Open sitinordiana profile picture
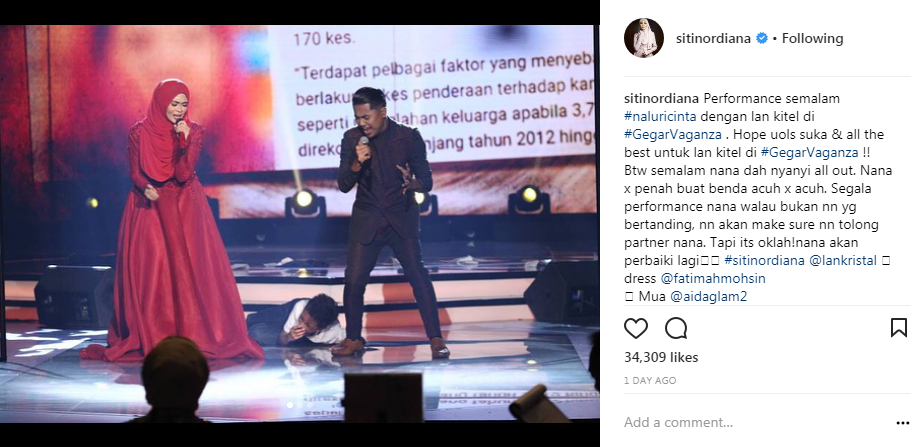 coord(644,38)
